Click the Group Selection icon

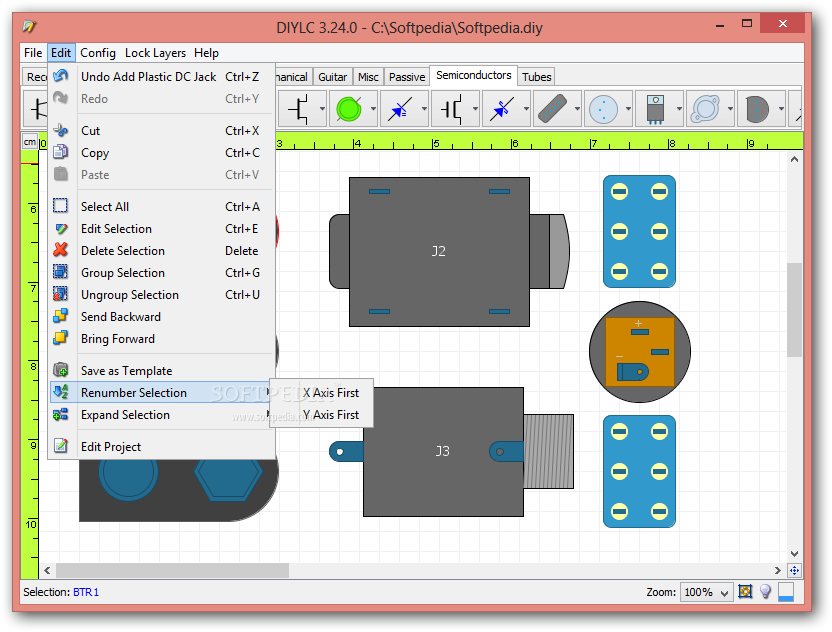(x=61, y=272)
